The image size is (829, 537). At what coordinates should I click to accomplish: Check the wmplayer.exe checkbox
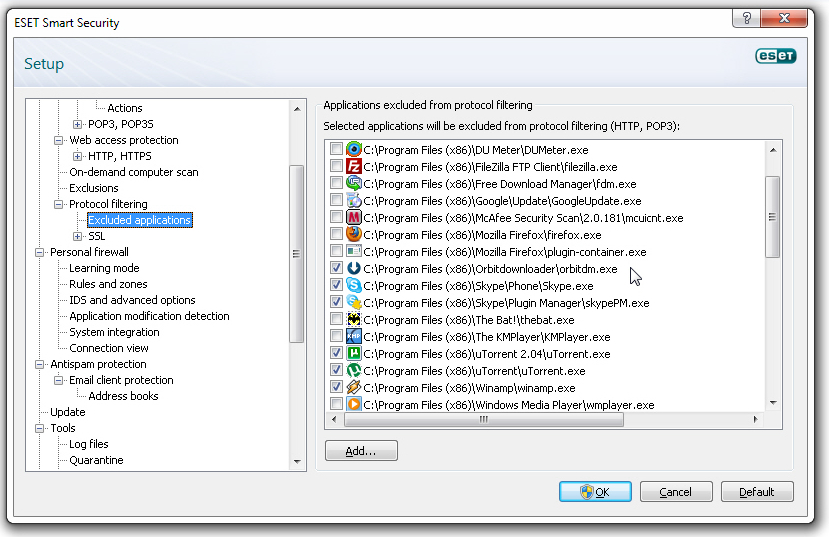point(336,404)
